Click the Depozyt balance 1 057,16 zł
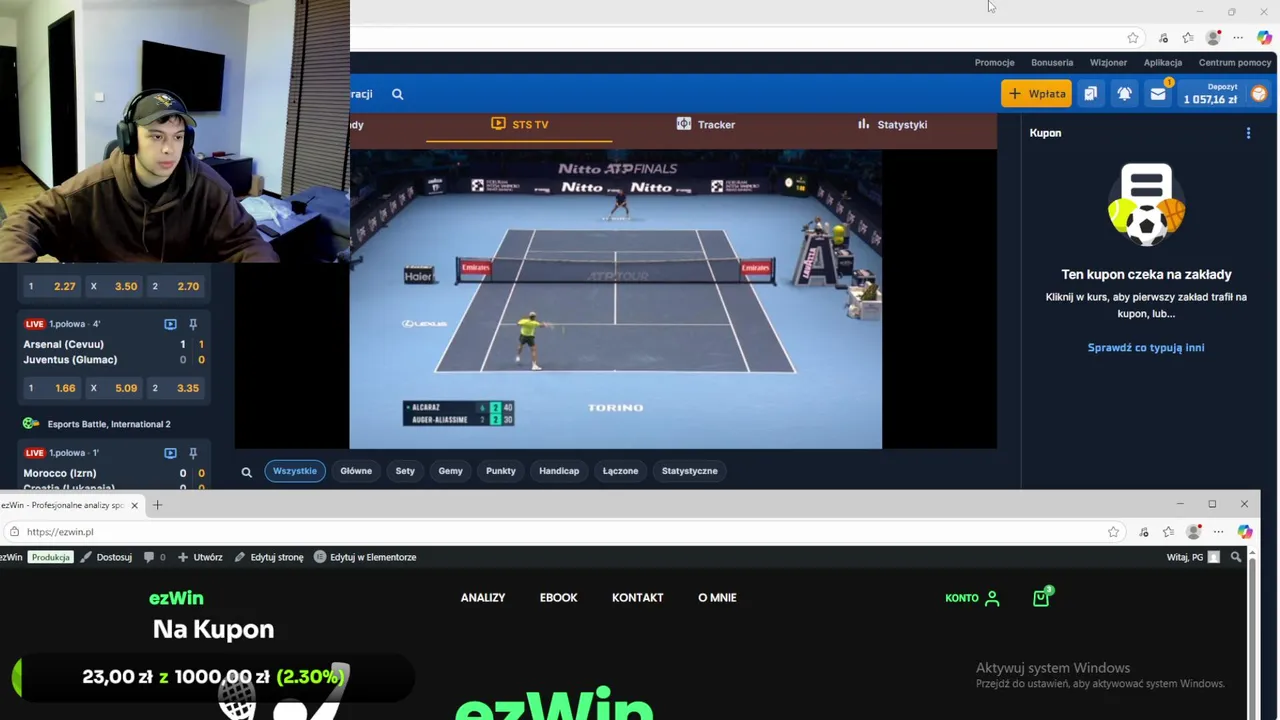 coord(1210,94)
